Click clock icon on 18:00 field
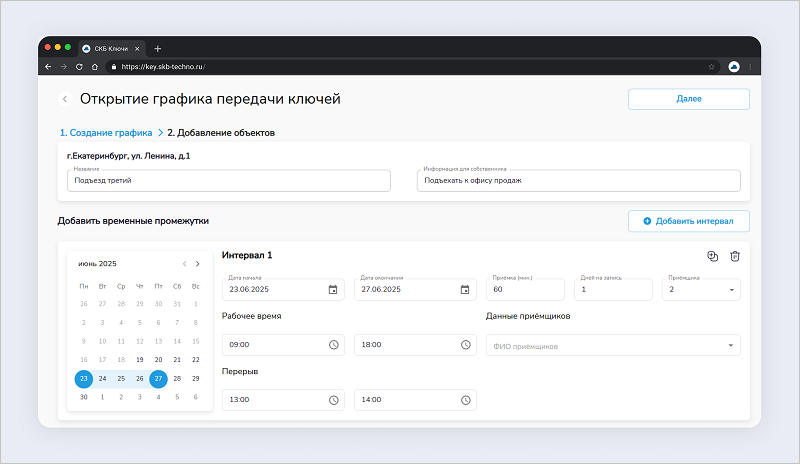 point(465,345)
